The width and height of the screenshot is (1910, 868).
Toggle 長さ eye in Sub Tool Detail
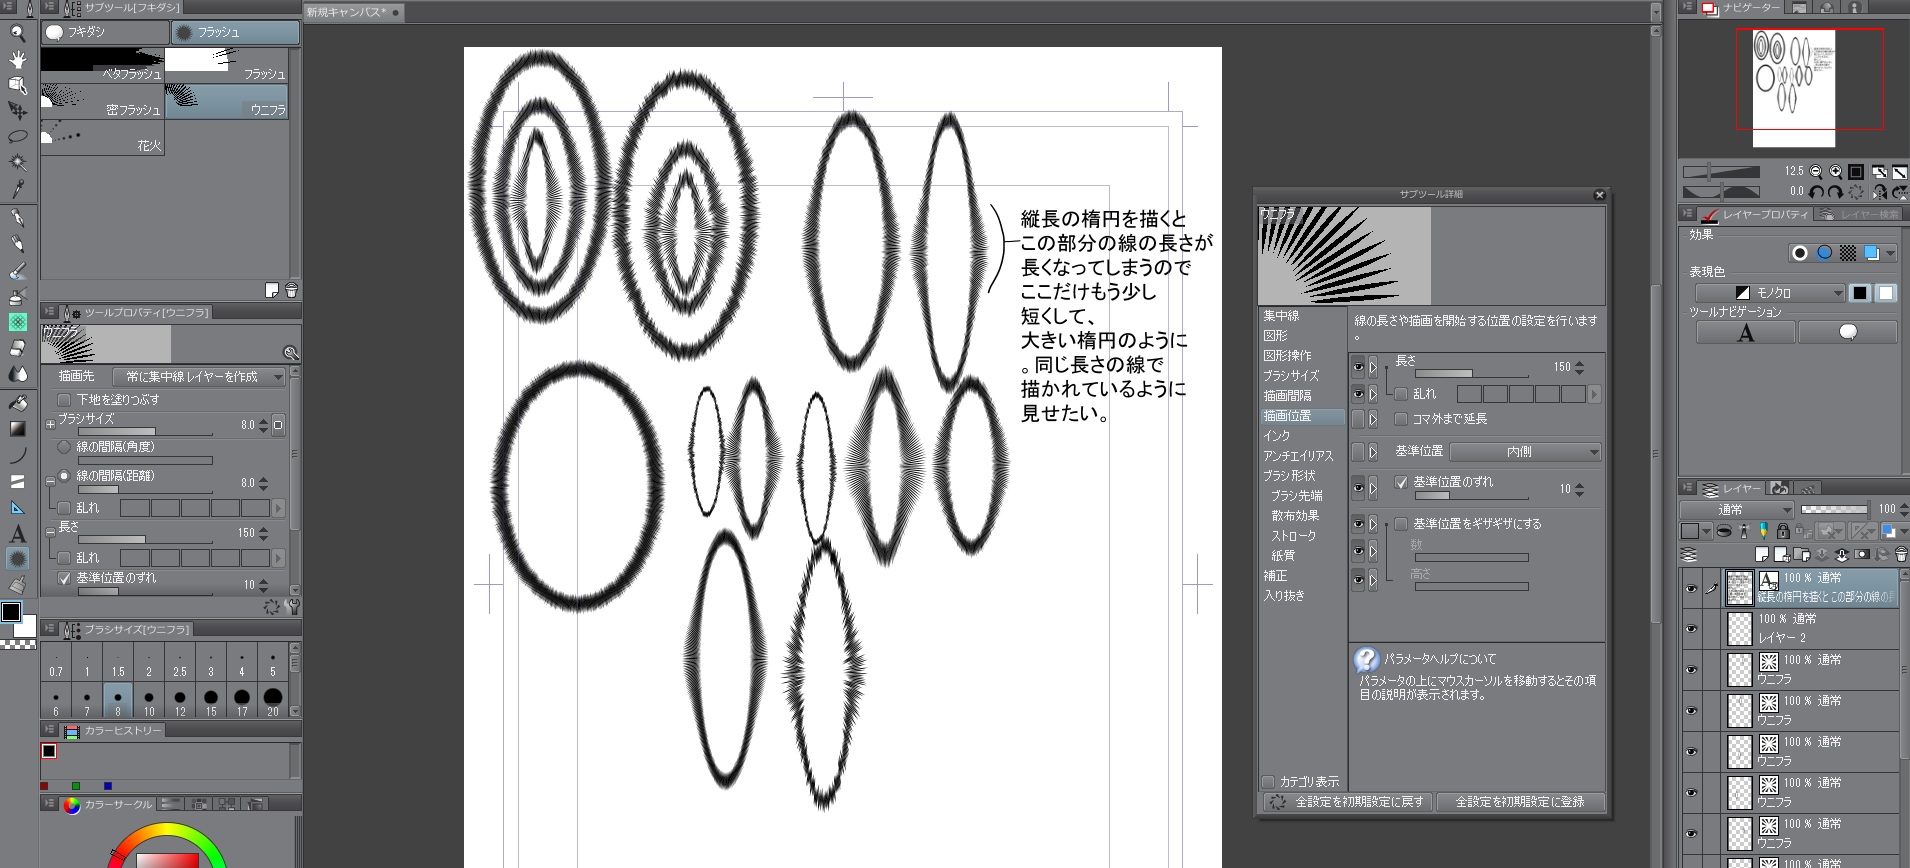coord(1358,367)
